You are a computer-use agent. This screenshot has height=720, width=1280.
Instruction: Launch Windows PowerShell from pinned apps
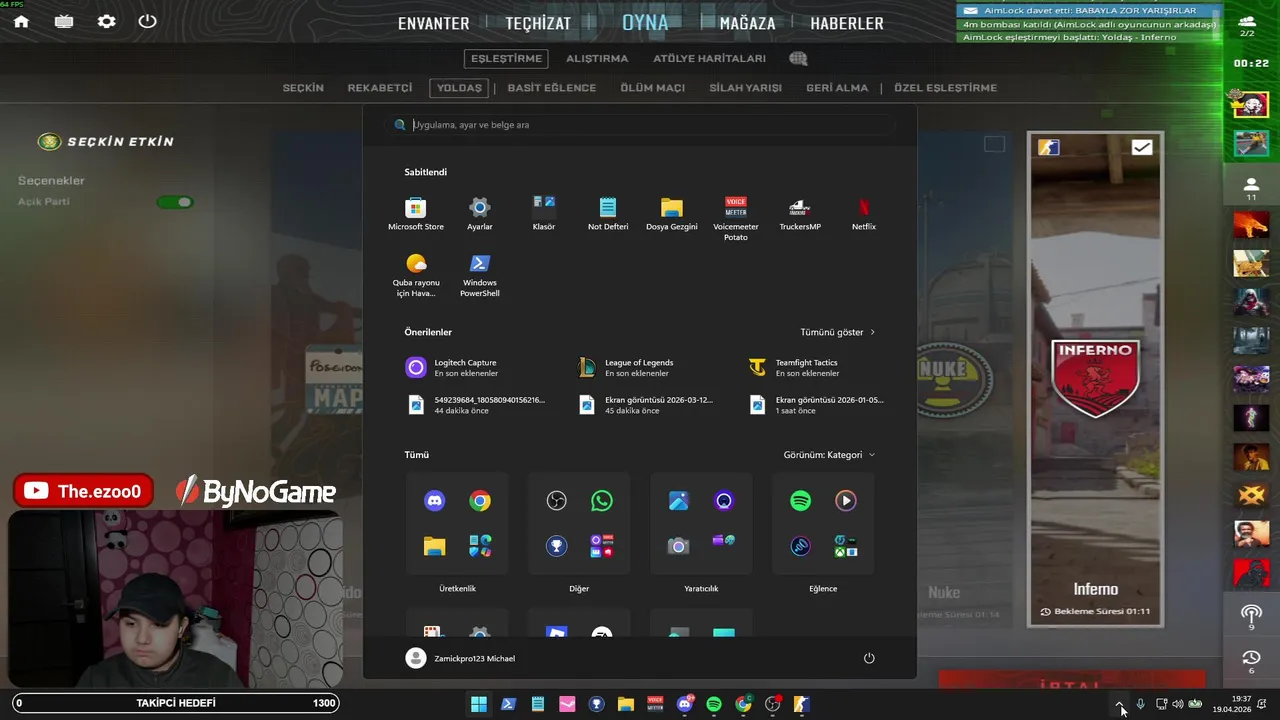click(480, 275)
